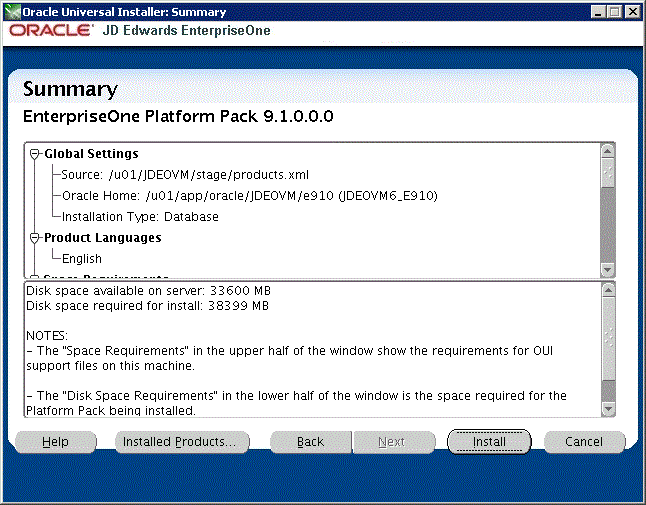Select the Product Languages heading
Viewport: 646px width, 505px height.
(x=103, y=238)
